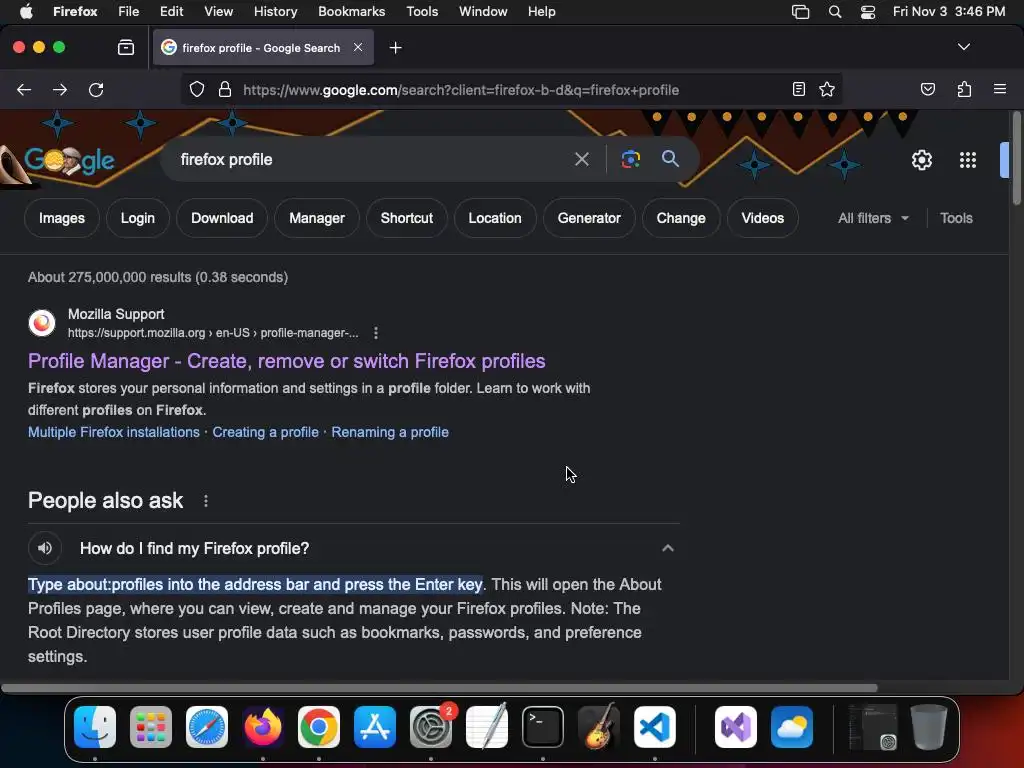Play the audio for Firefox profile answer
Image resolution: width=1024 pixels, height=768 pixels.
[44, 548]
